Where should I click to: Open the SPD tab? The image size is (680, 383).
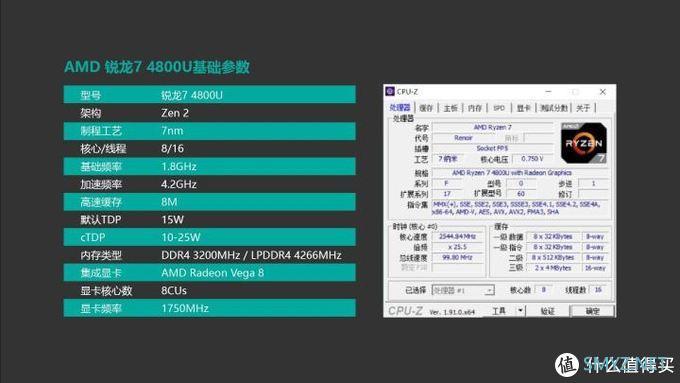pyautogui.click(x=499, y=108)
